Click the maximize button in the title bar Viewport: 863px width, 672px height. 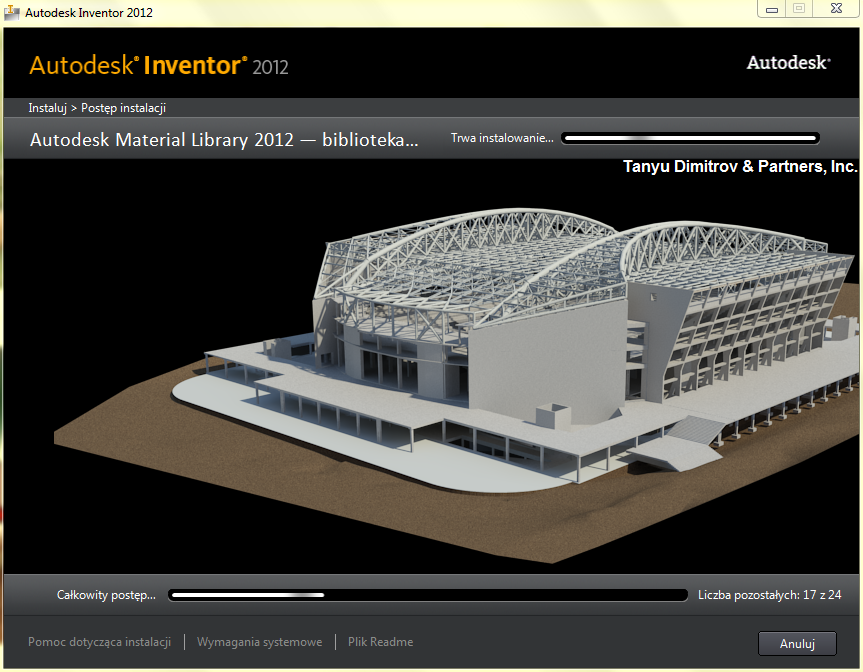[799, 9]
